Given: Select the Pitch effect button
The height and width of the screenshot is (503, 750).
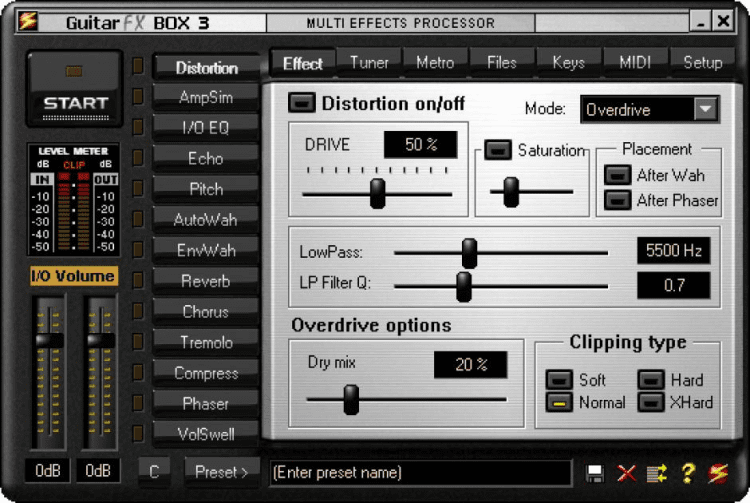Looking at the screenshot, I should [x=207, y=189].
